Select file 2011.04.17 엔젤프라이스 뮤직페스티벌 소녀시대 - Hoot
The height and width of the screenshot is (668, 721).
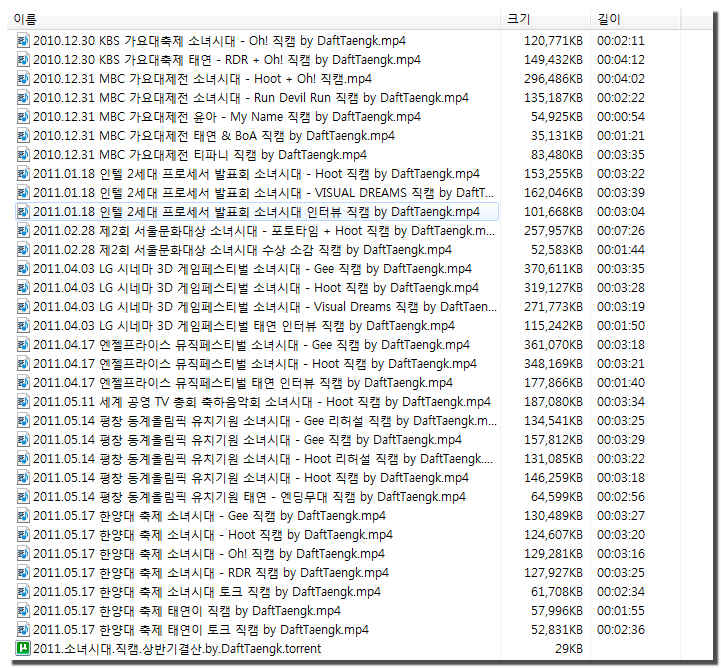point(255,364)
